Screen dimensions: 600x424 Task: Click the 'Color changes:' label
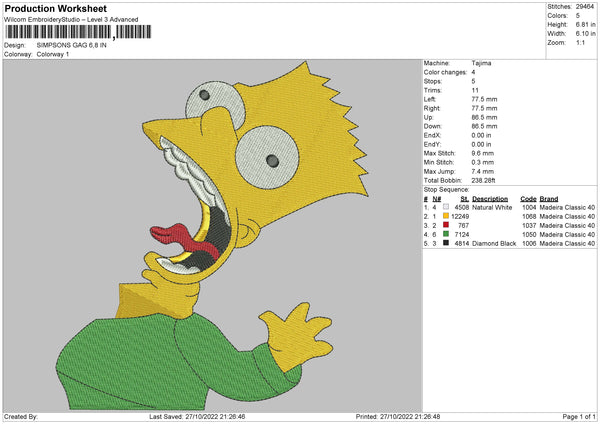(445, 72)
